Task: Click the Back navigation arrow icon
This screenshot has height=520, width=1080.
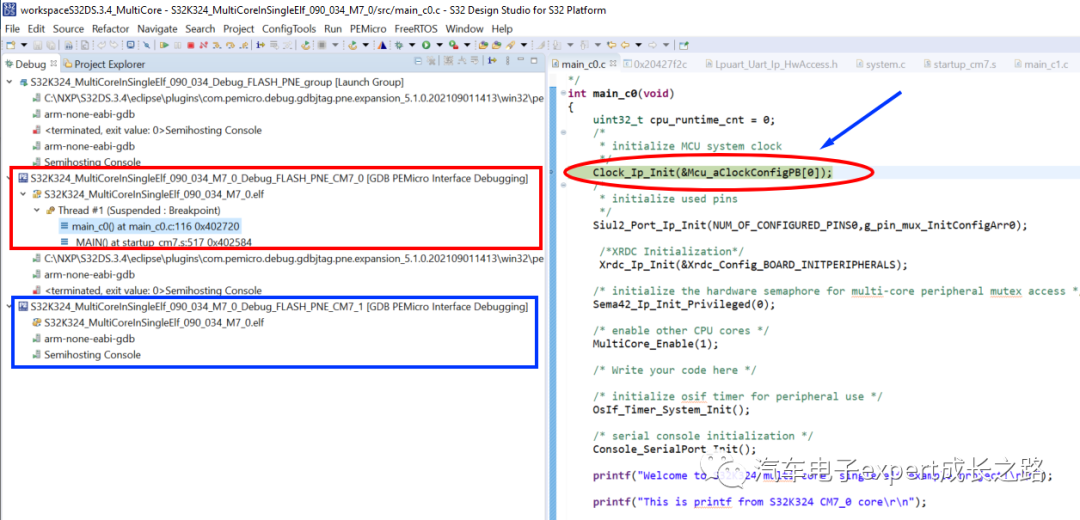Action: [x=625, y=45]
